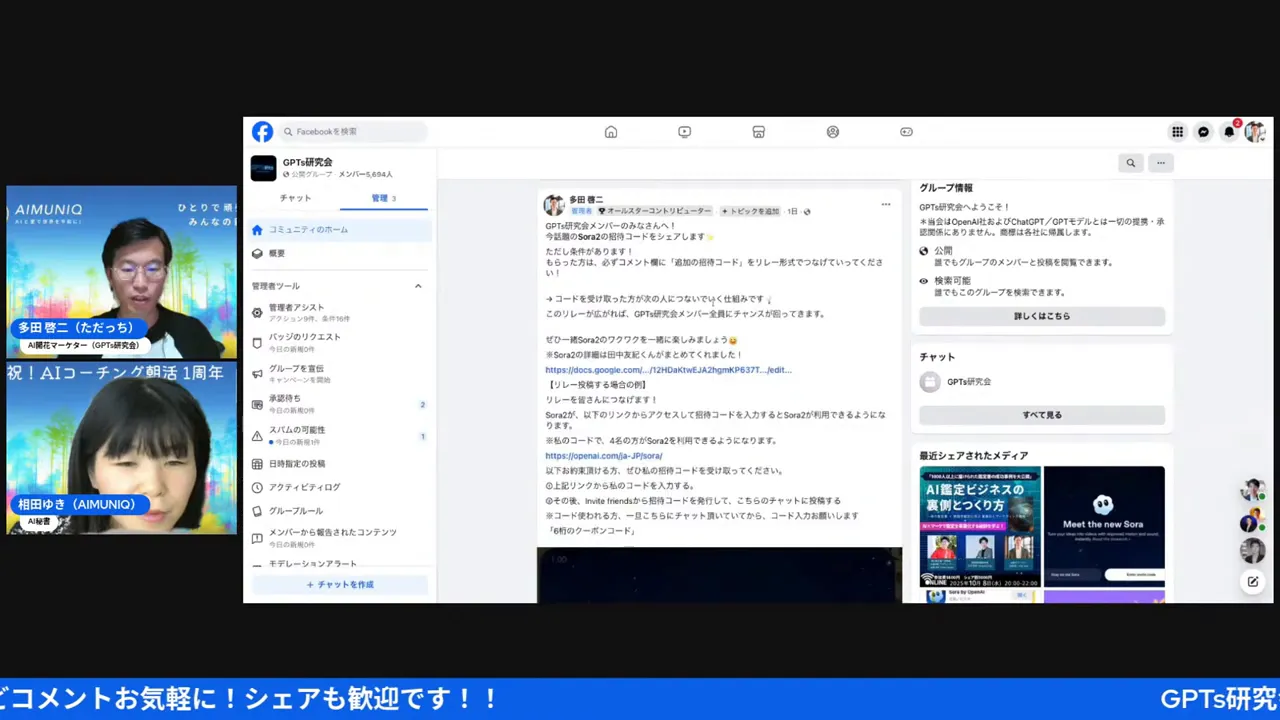Collapse the 管理者ツール section
The height and width of the screenshot is (720, 1280).
click(x=418, y=286)
